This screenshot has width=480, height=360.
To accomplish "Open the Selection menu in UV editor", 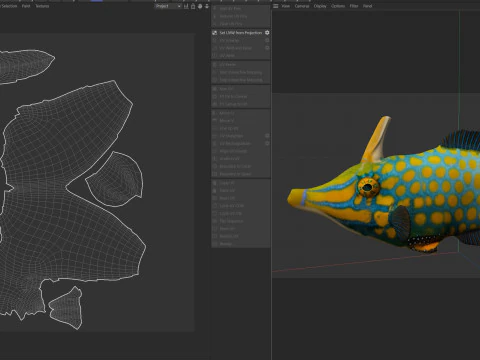I will [x=9, y=6].
